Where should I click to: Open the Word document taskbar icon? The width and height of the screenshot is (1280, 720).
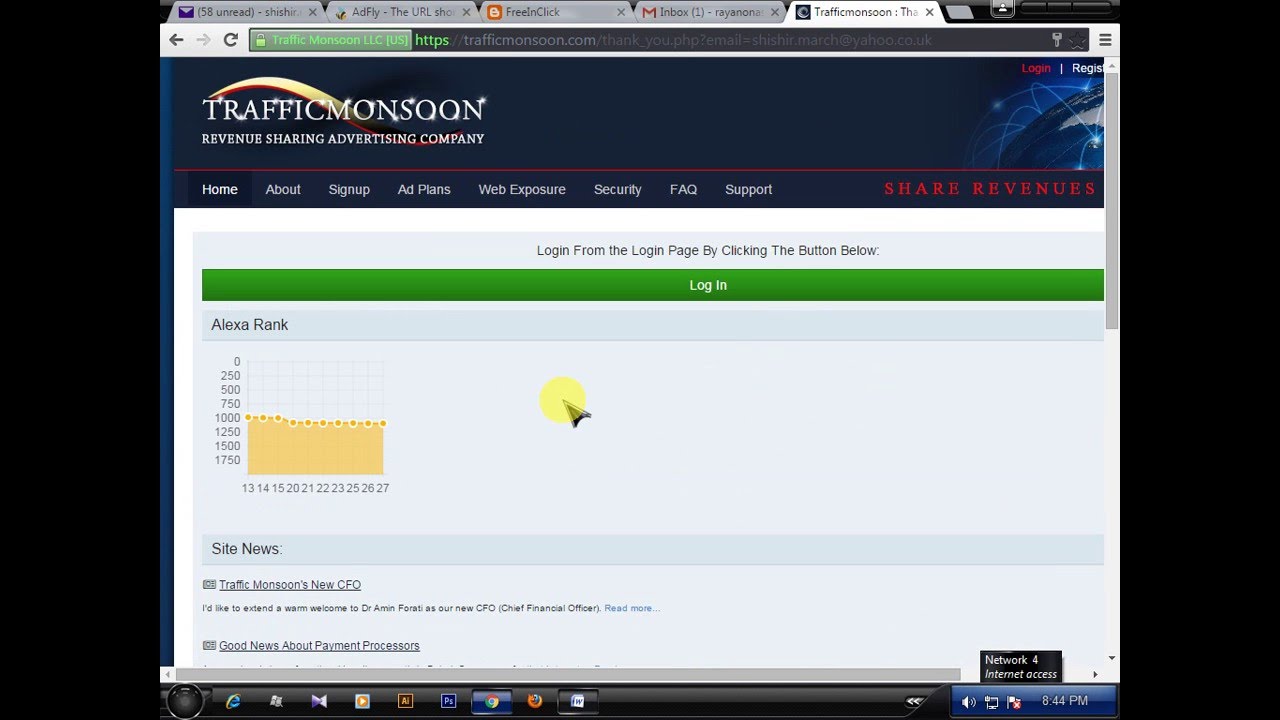click(x=577, y=702)
